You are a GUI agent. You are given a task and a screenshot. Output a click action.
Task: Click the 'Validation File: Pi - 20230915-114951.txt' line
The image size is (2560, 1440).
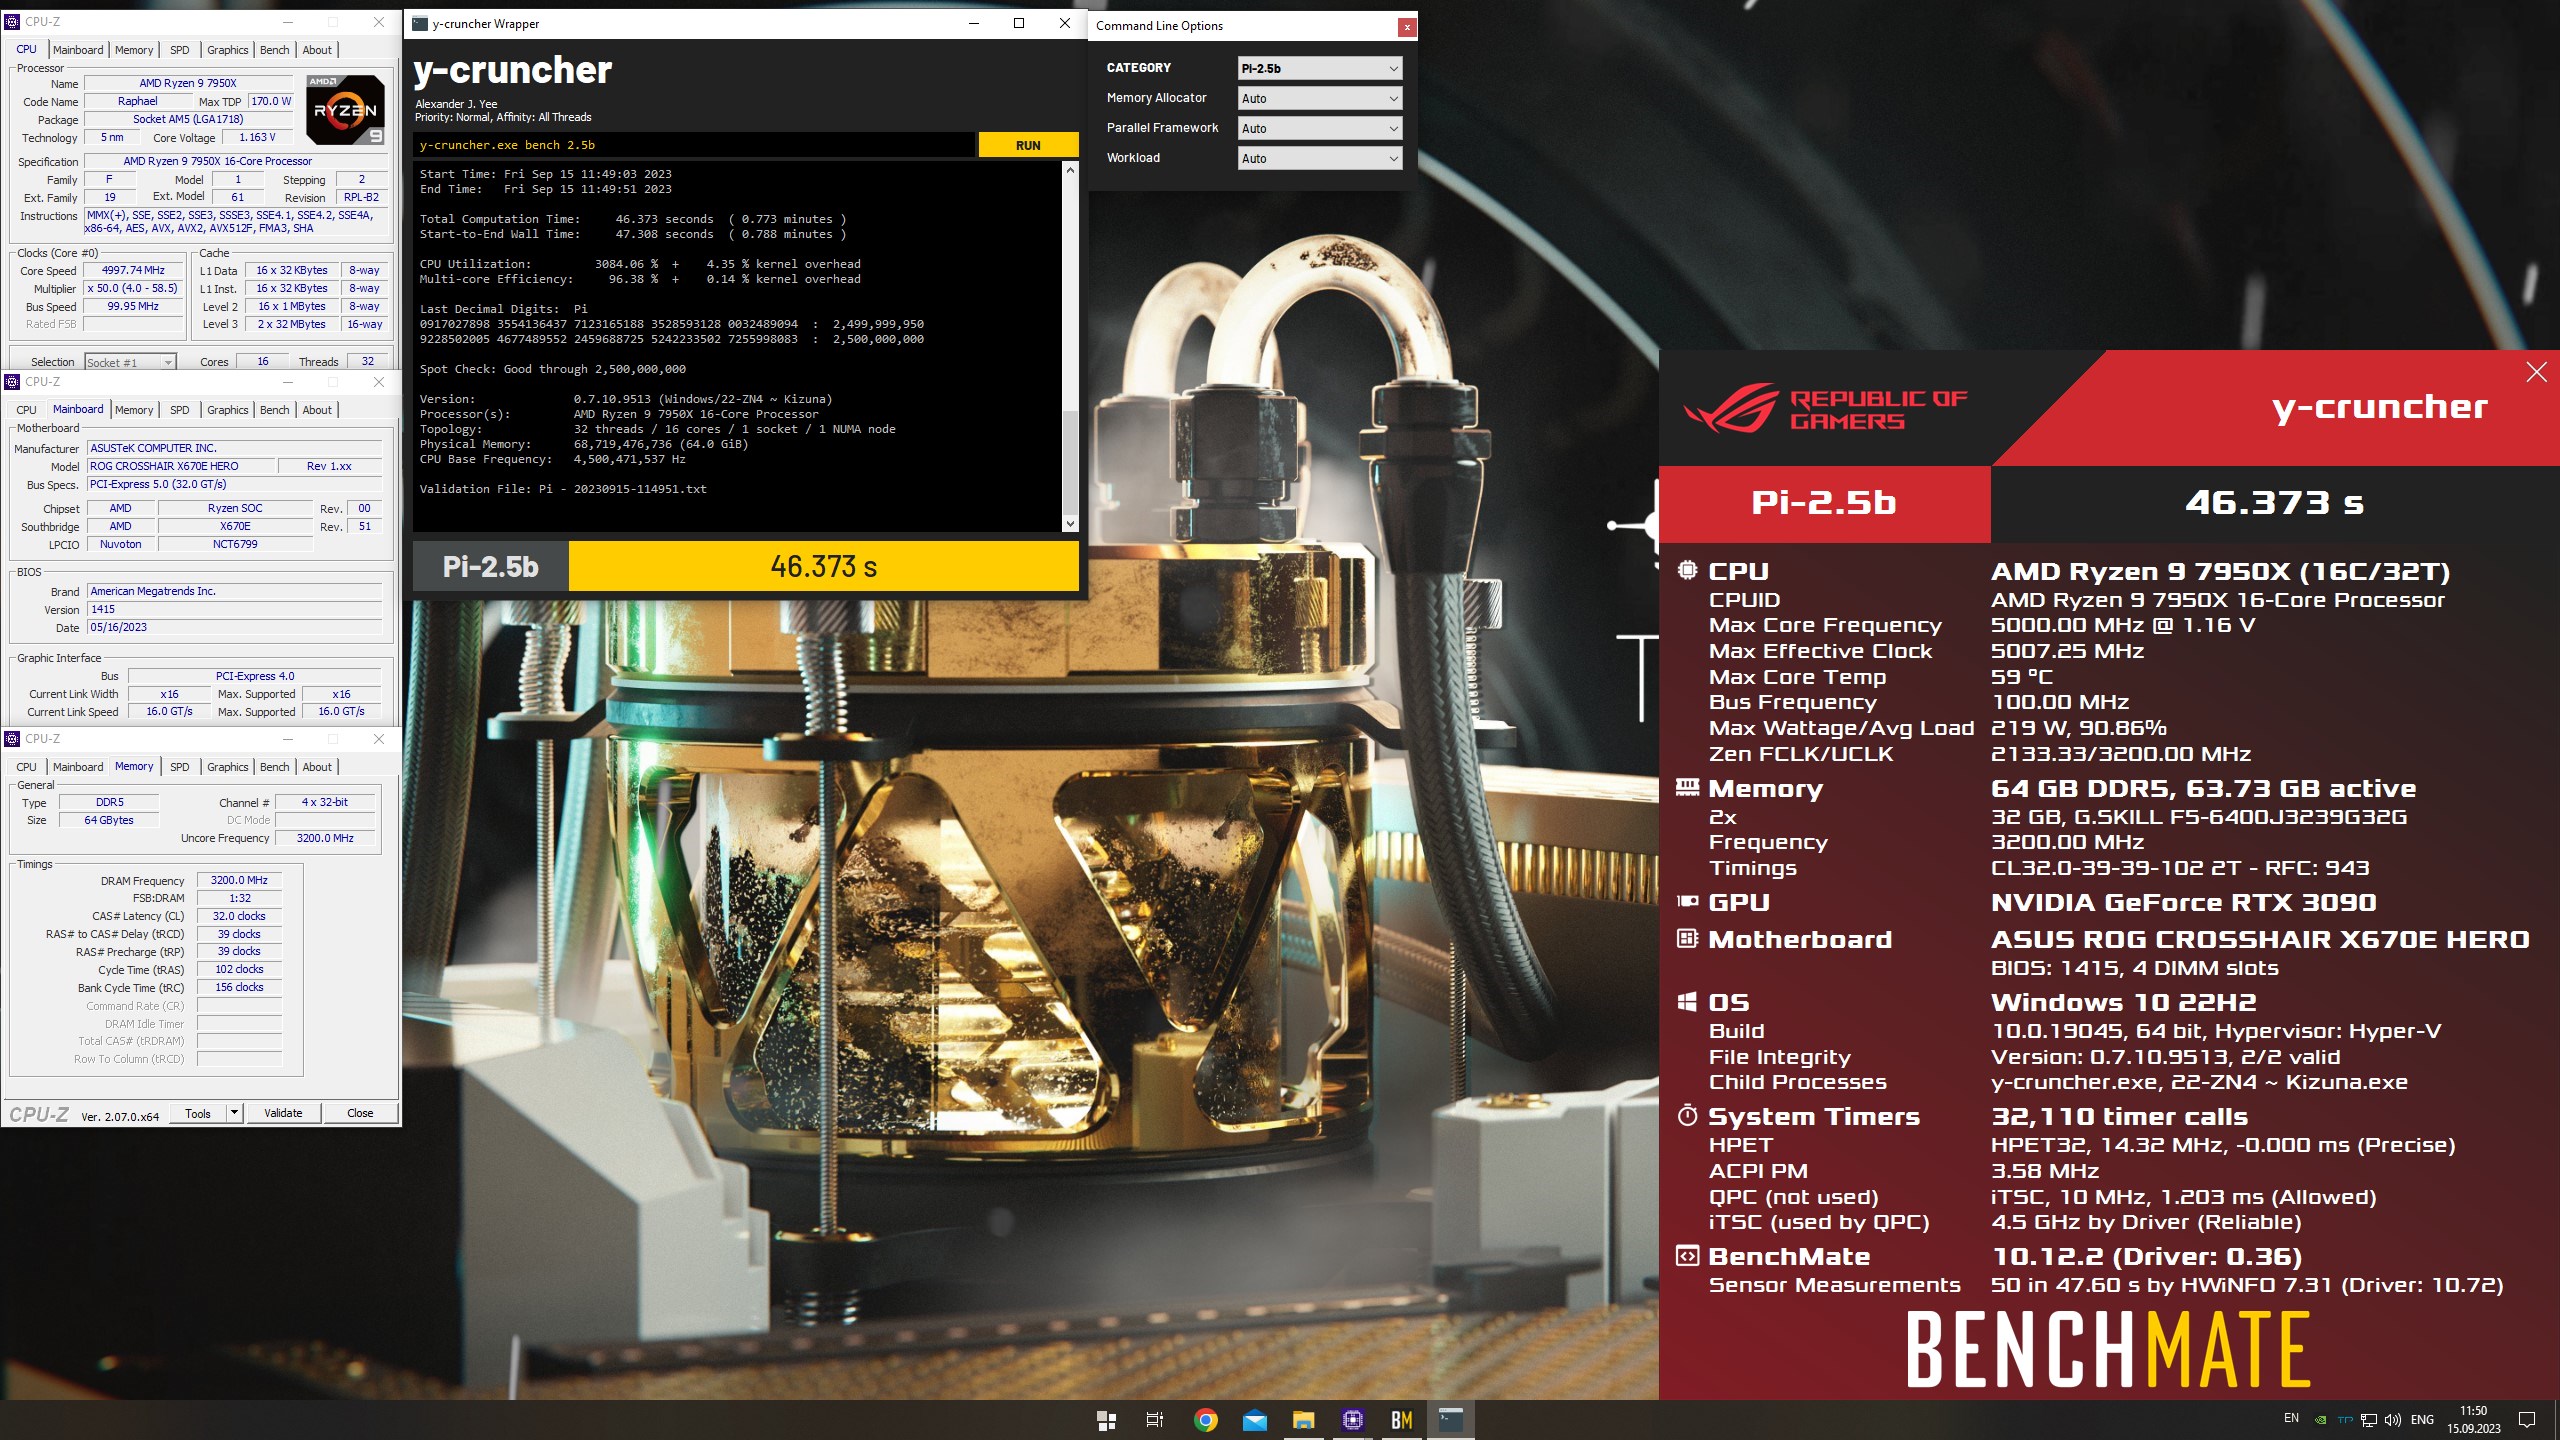tap(563, 489)
